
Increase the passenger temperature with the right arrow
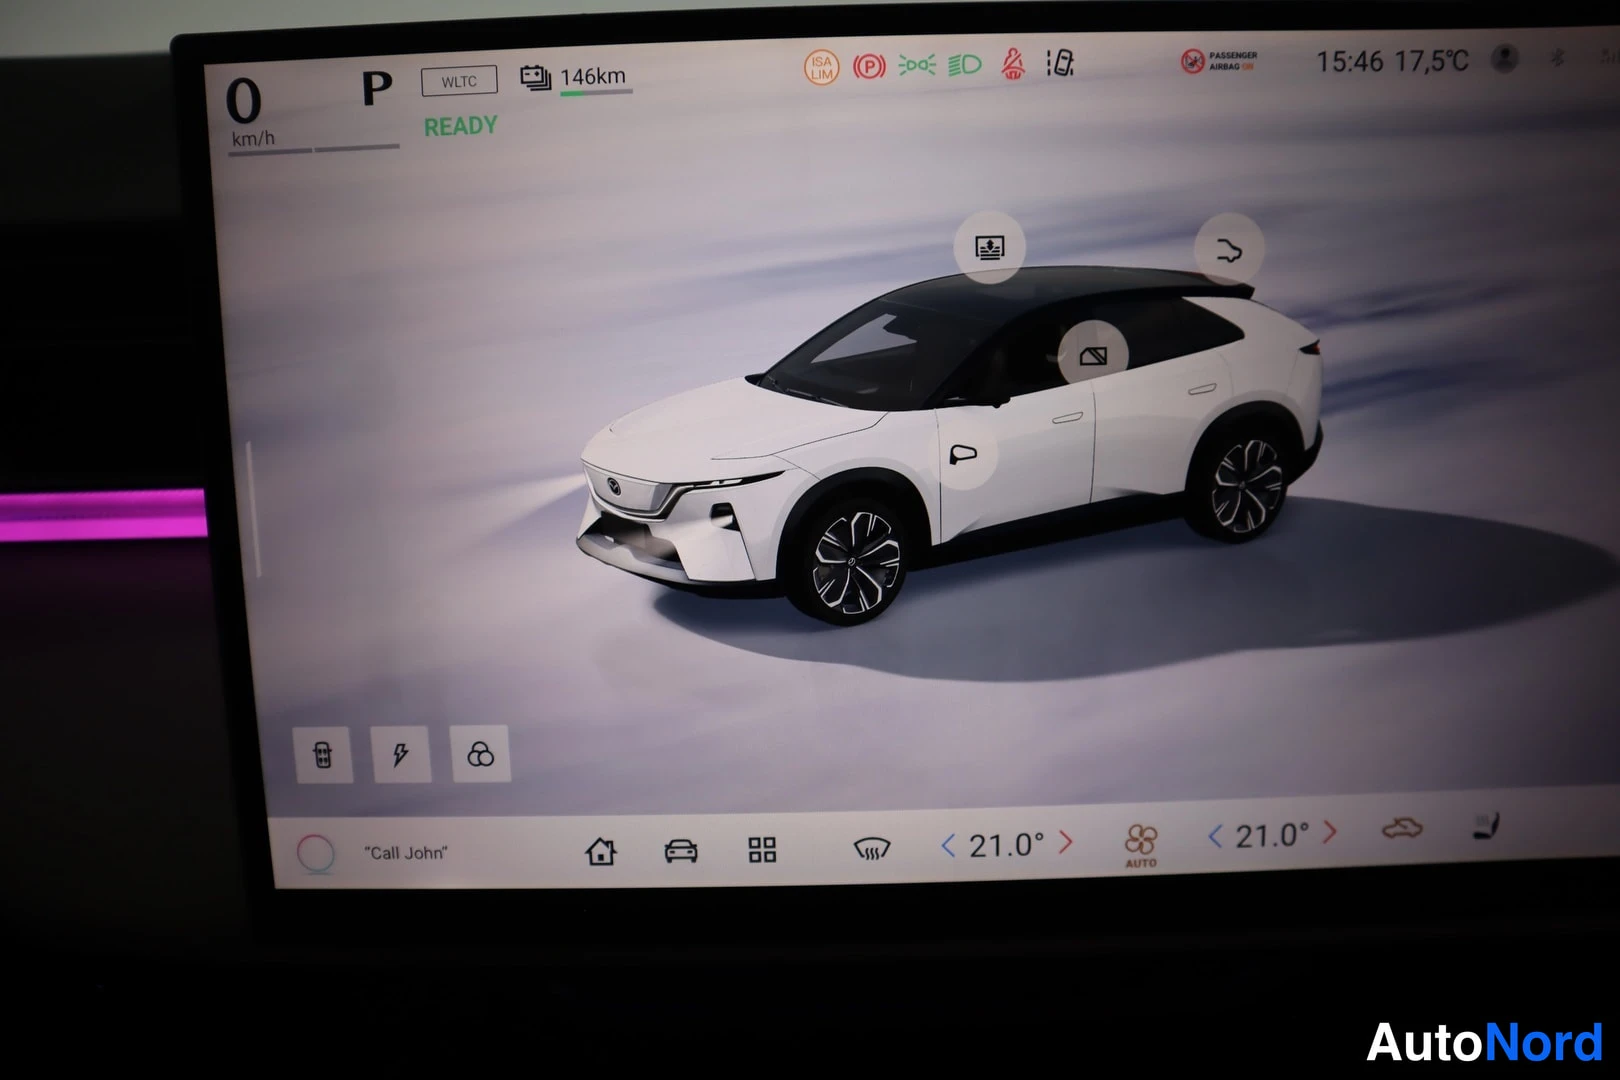click(1330, 832)
